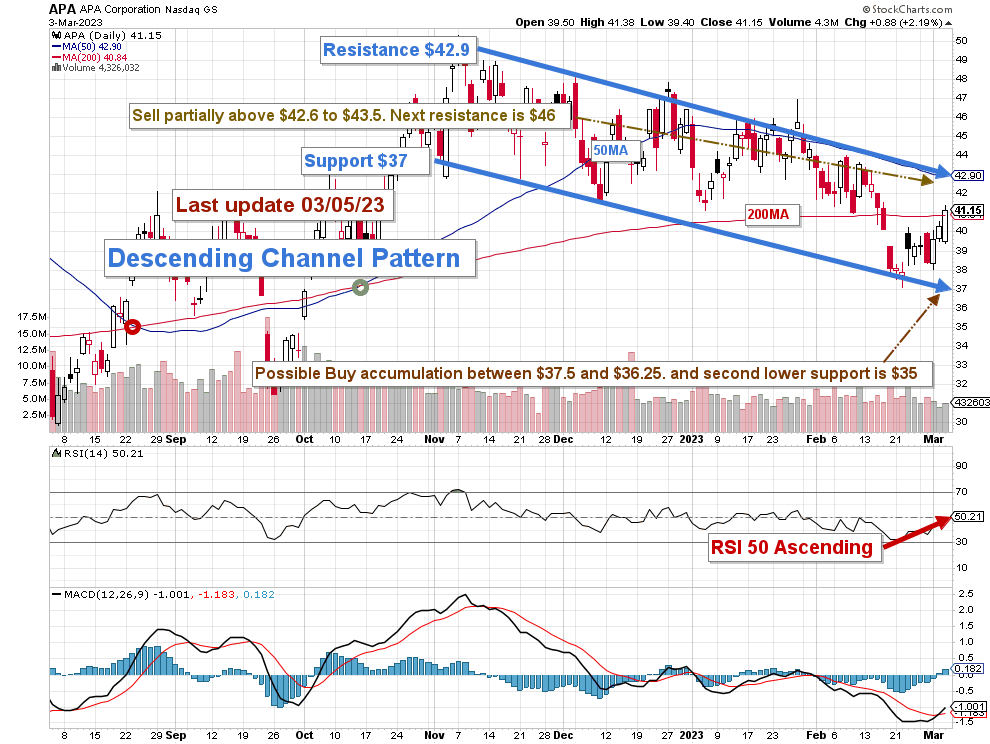Select the candlestick chart icon beside APA (Daily)

(x=55, y=33)
